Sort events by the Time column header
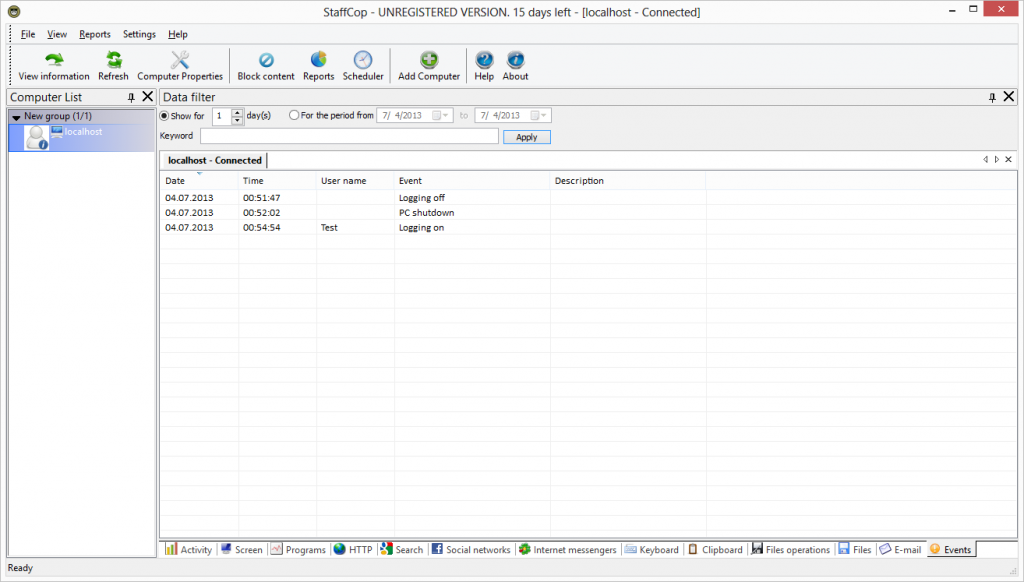1024x582 pixels. (x=253, y=181)
